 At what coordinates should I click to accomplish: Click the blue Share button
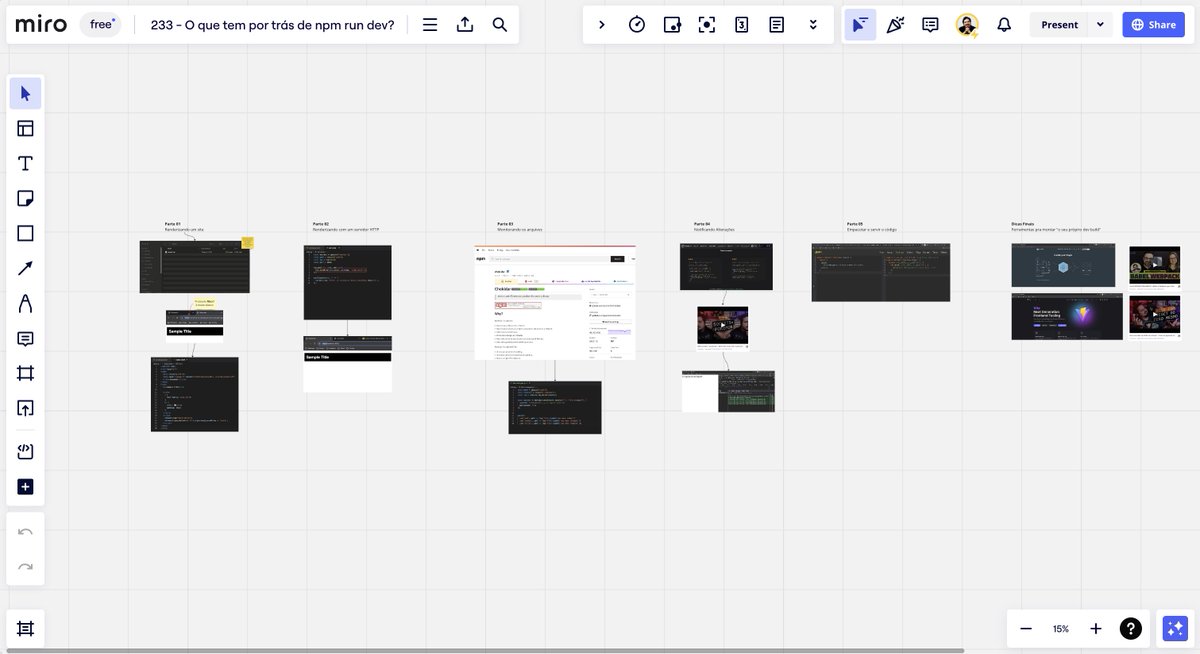pos(1153,24)
